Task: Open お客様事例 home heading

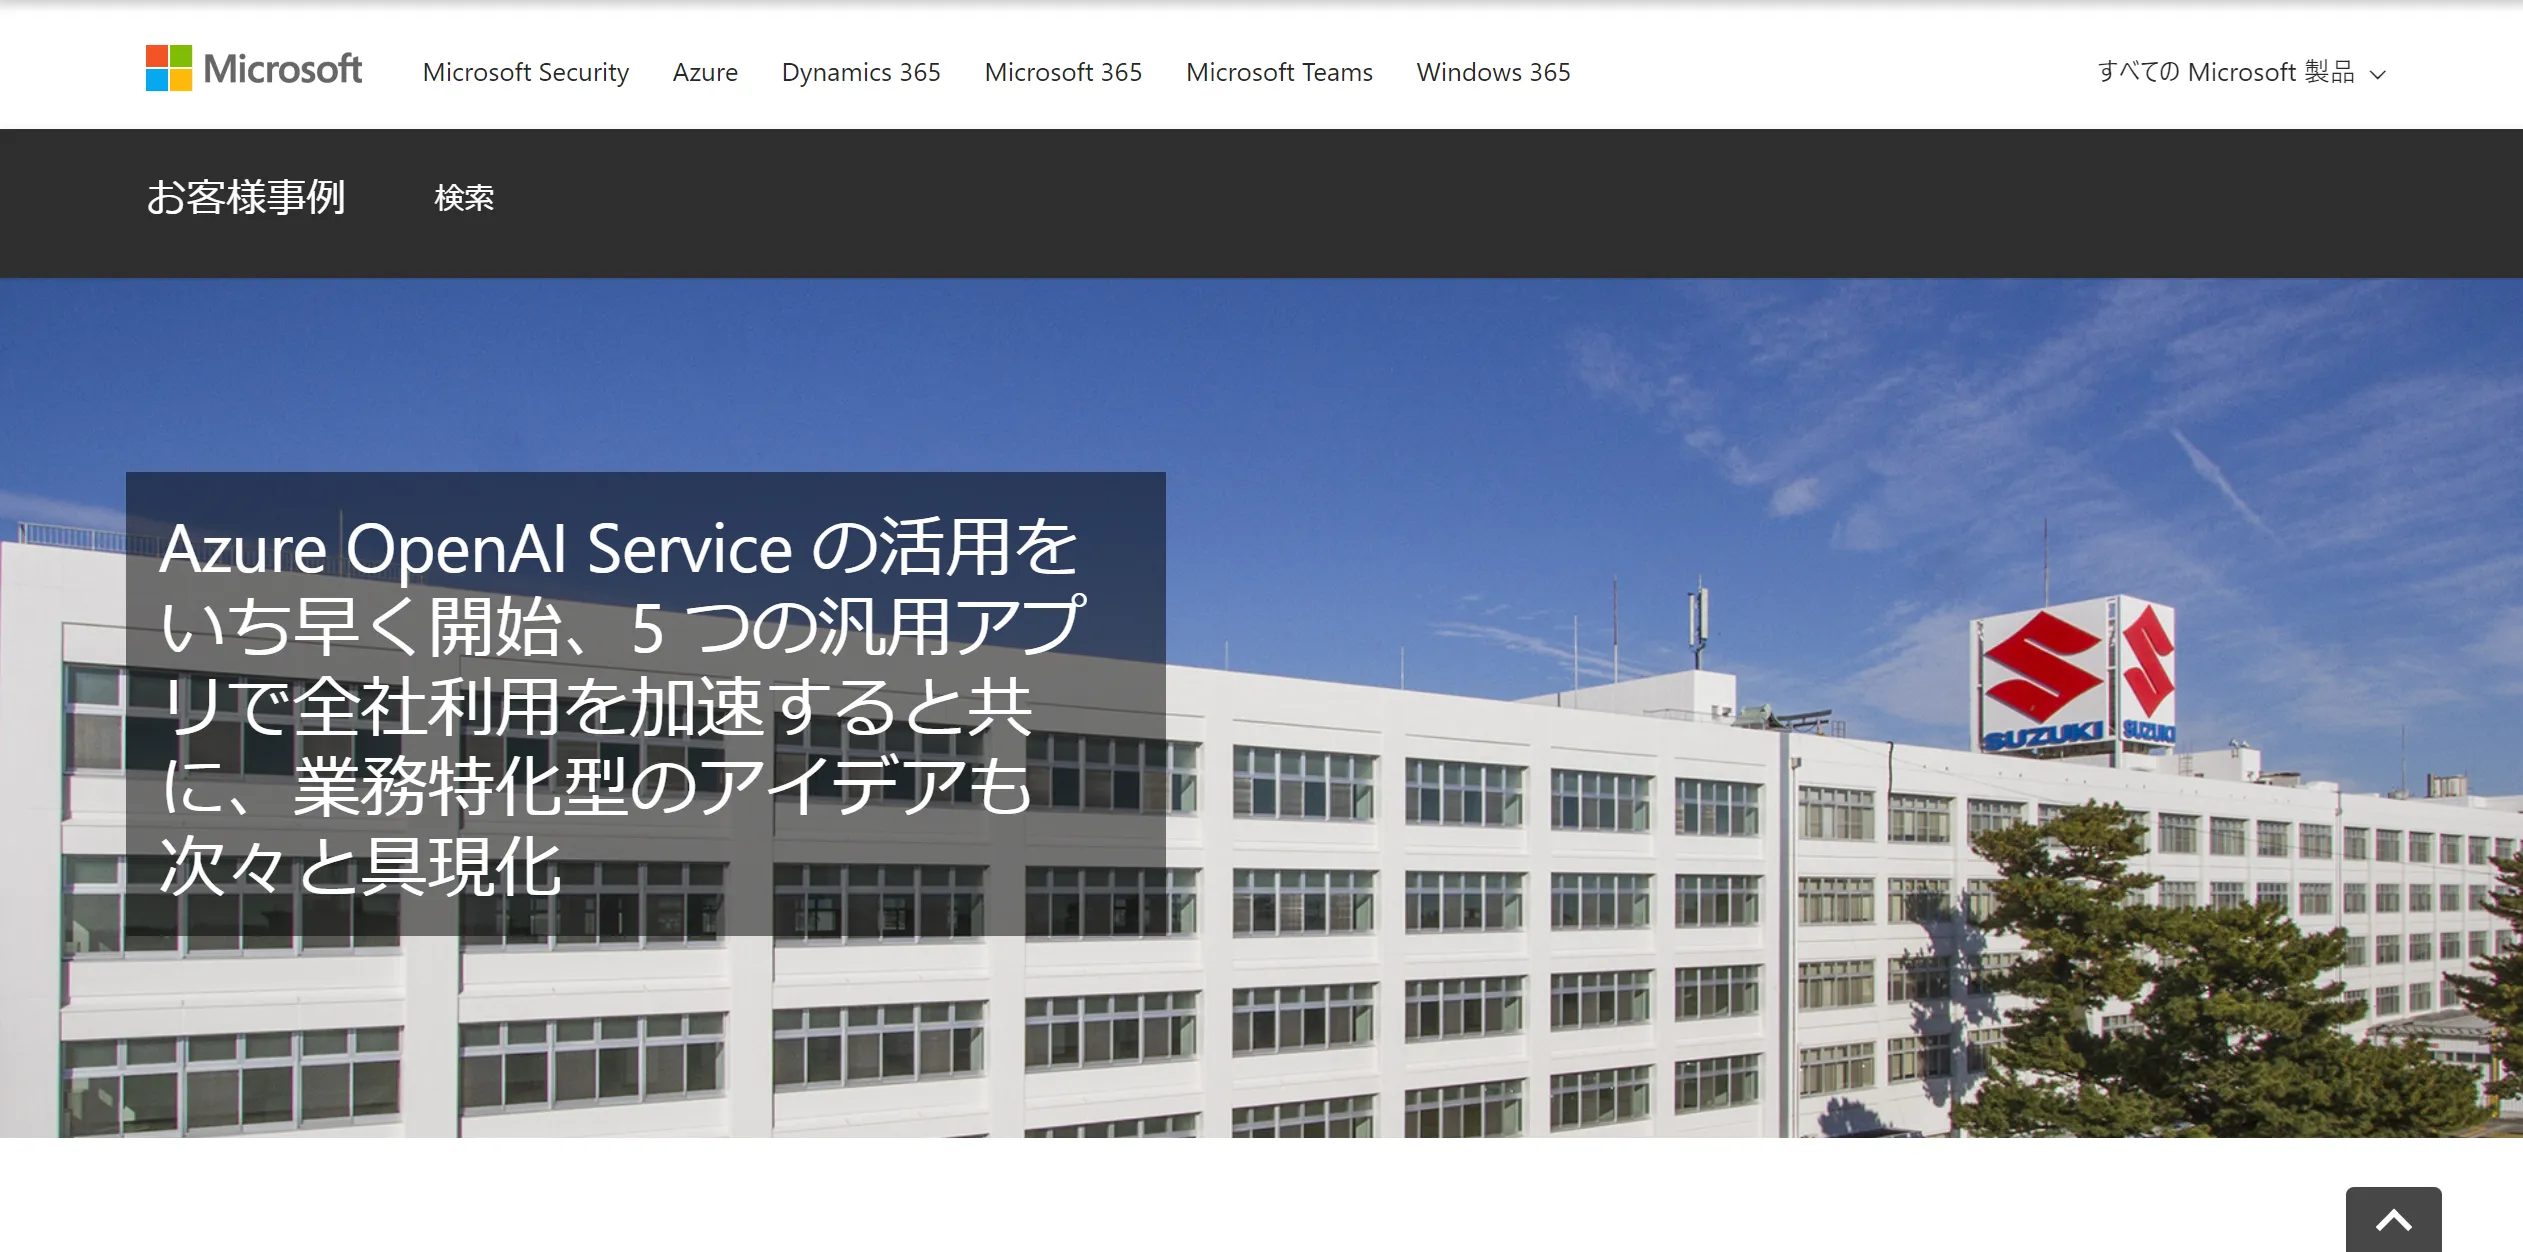Action: point(246,197)
